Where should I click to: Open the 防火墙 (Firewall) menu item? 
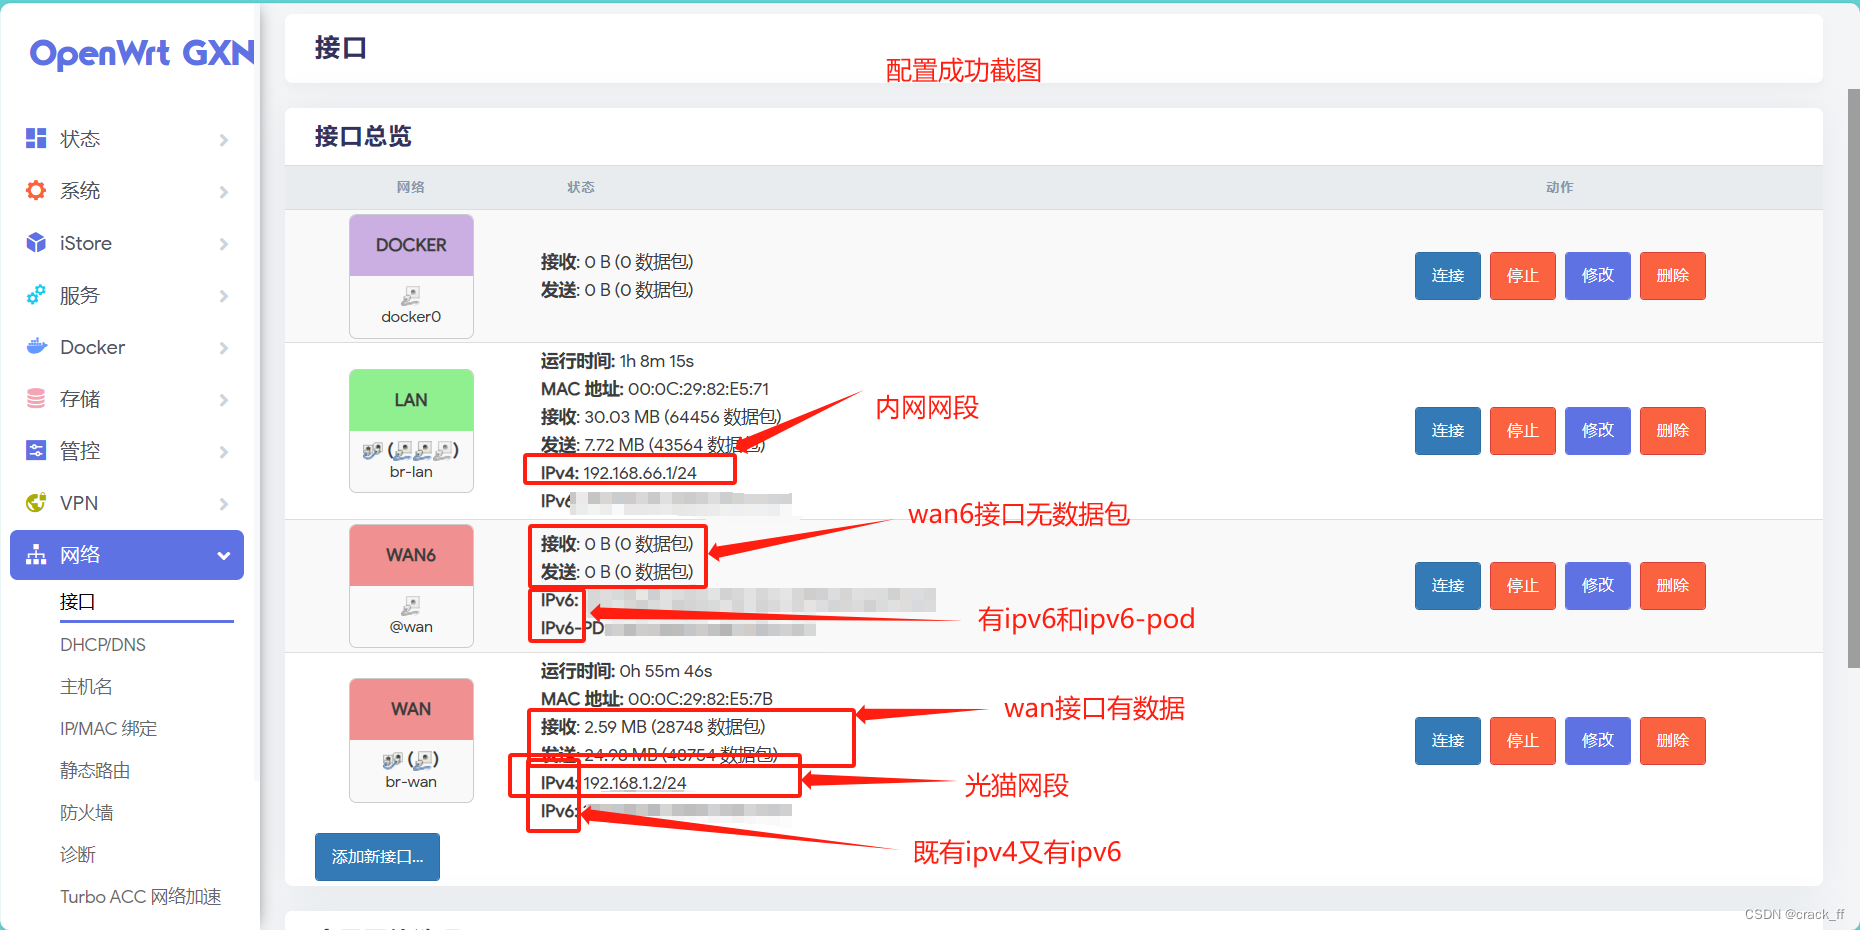click(x=86, y=812)
